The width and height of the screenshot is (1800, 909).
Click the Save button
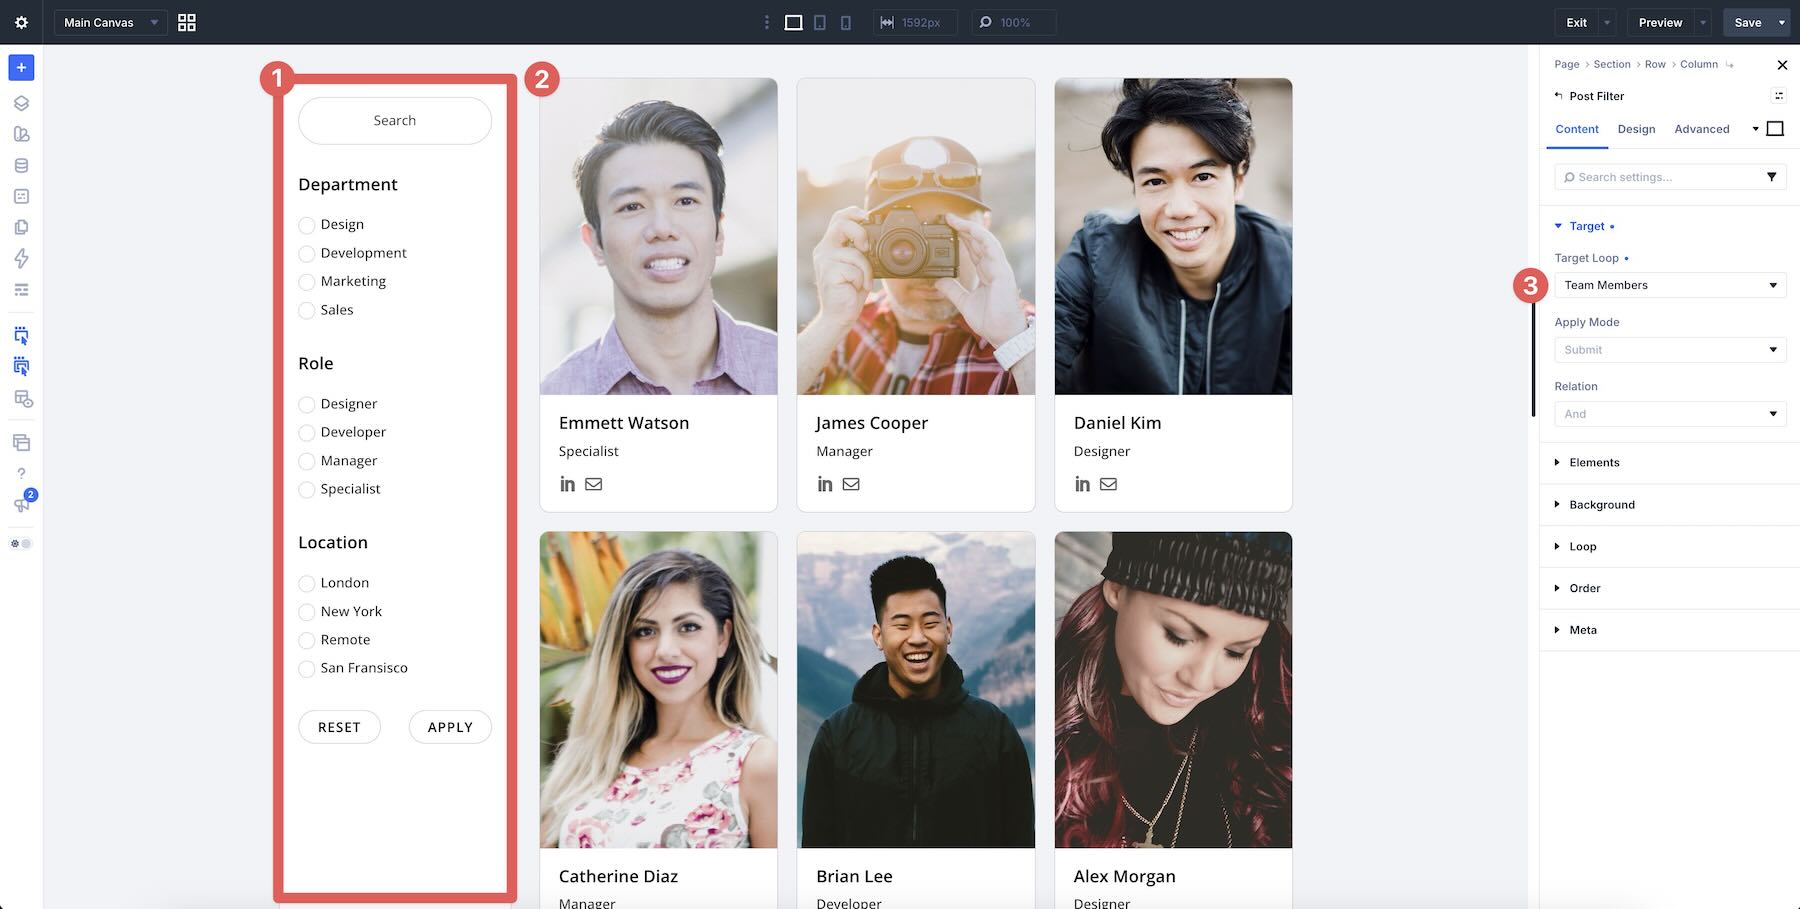point(1748,22)
